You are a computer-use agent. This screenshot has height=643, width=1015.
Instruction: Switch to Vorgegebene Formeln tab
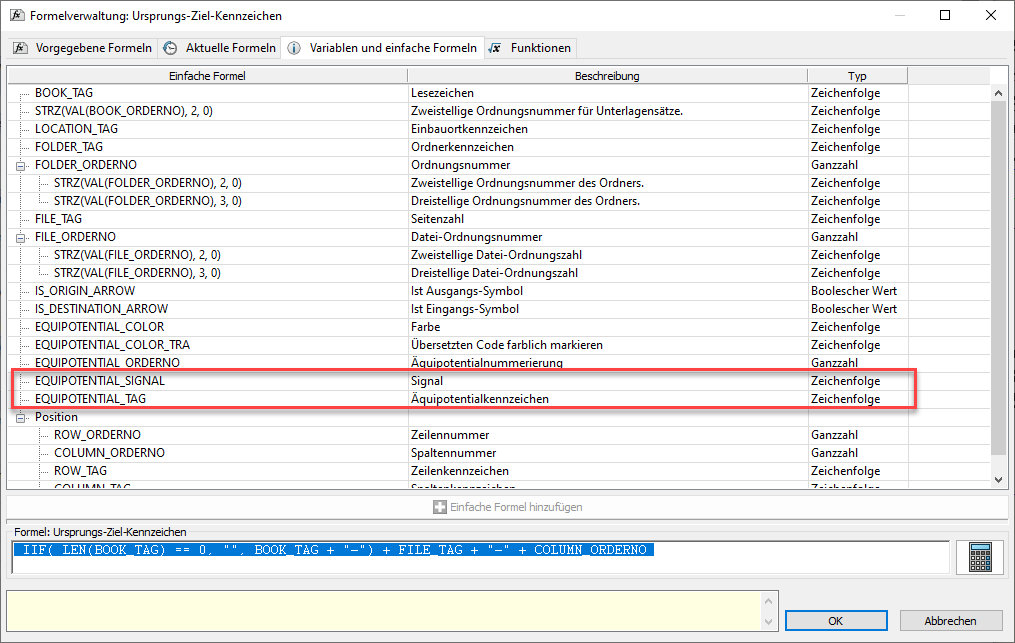coord(83,48)
